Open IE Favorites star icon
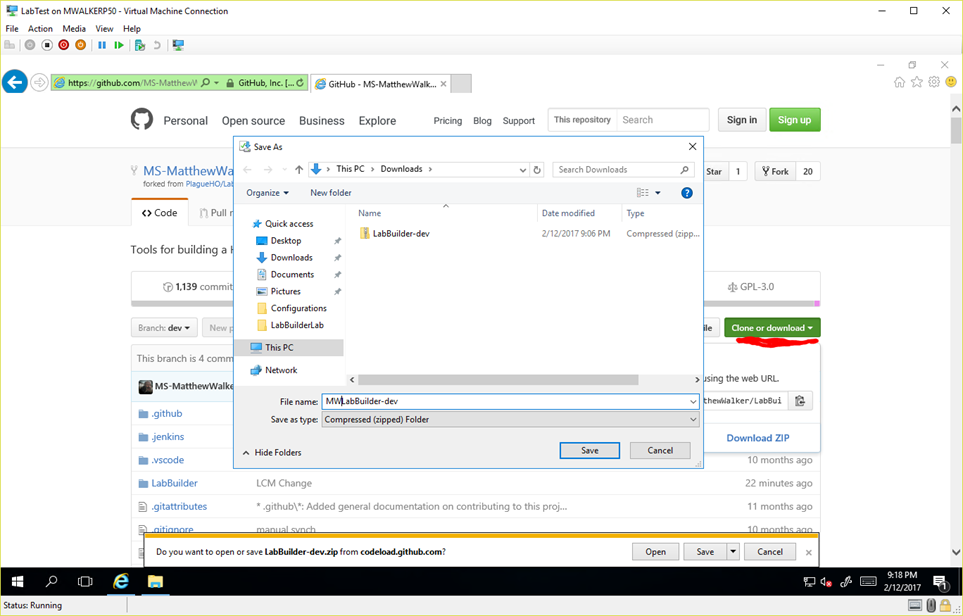The height and width of the screenshot is (616, 963). coord(916,82)
